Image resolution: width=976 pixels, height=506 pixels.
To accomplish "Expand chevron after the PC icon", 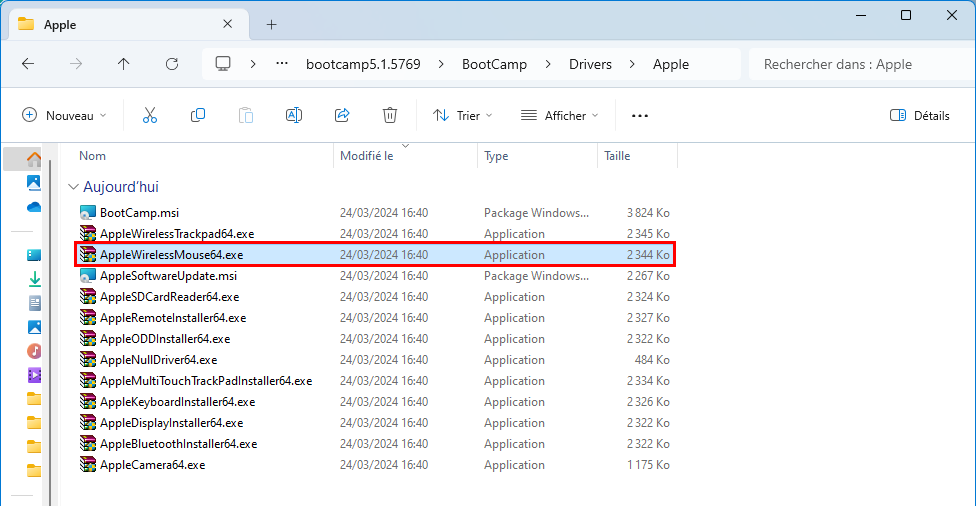I will (x=253, y=64).
